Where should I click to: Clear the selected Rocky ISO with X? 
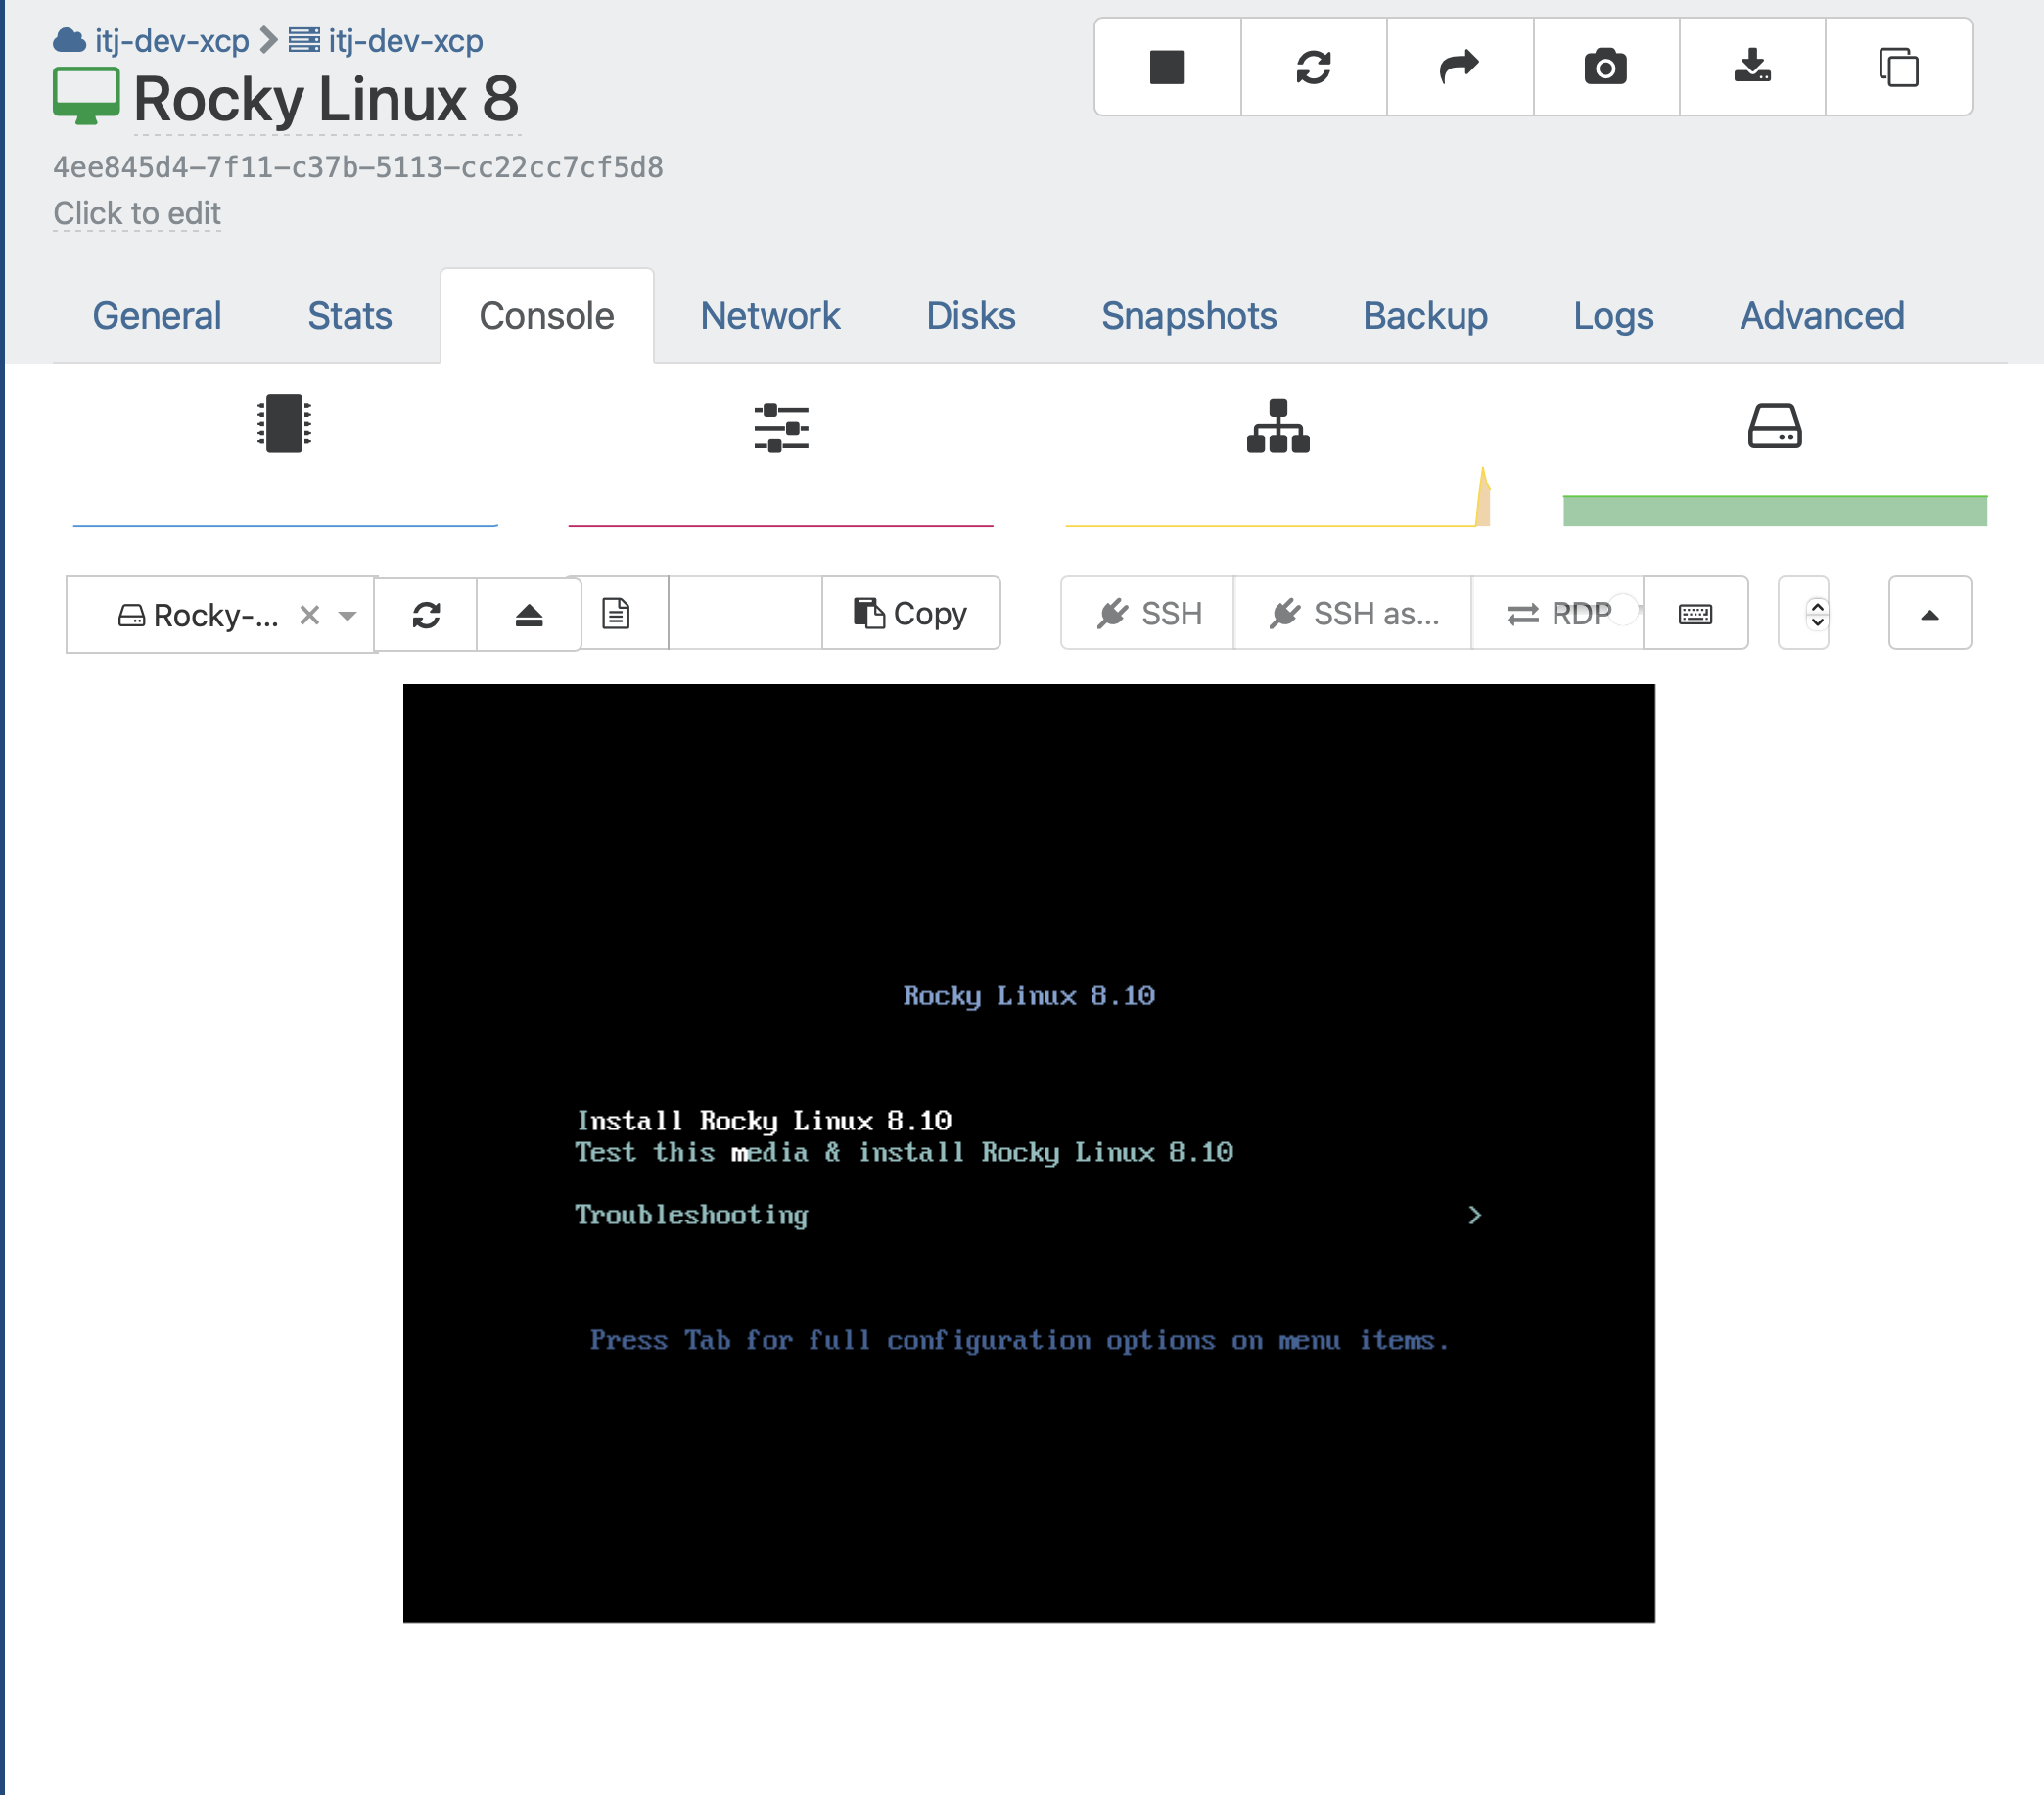[x=310, y=615]
